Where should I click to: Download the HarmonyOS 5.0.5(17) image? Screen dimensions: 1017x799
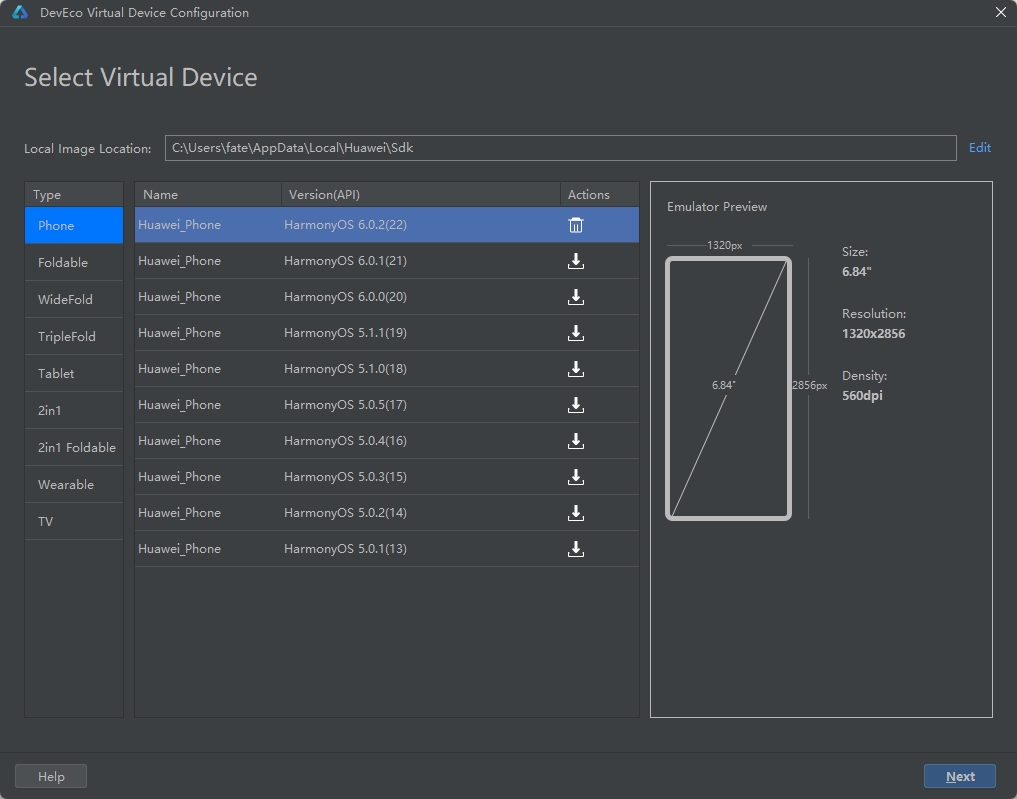pyautogui.click(x=576, y=405)
